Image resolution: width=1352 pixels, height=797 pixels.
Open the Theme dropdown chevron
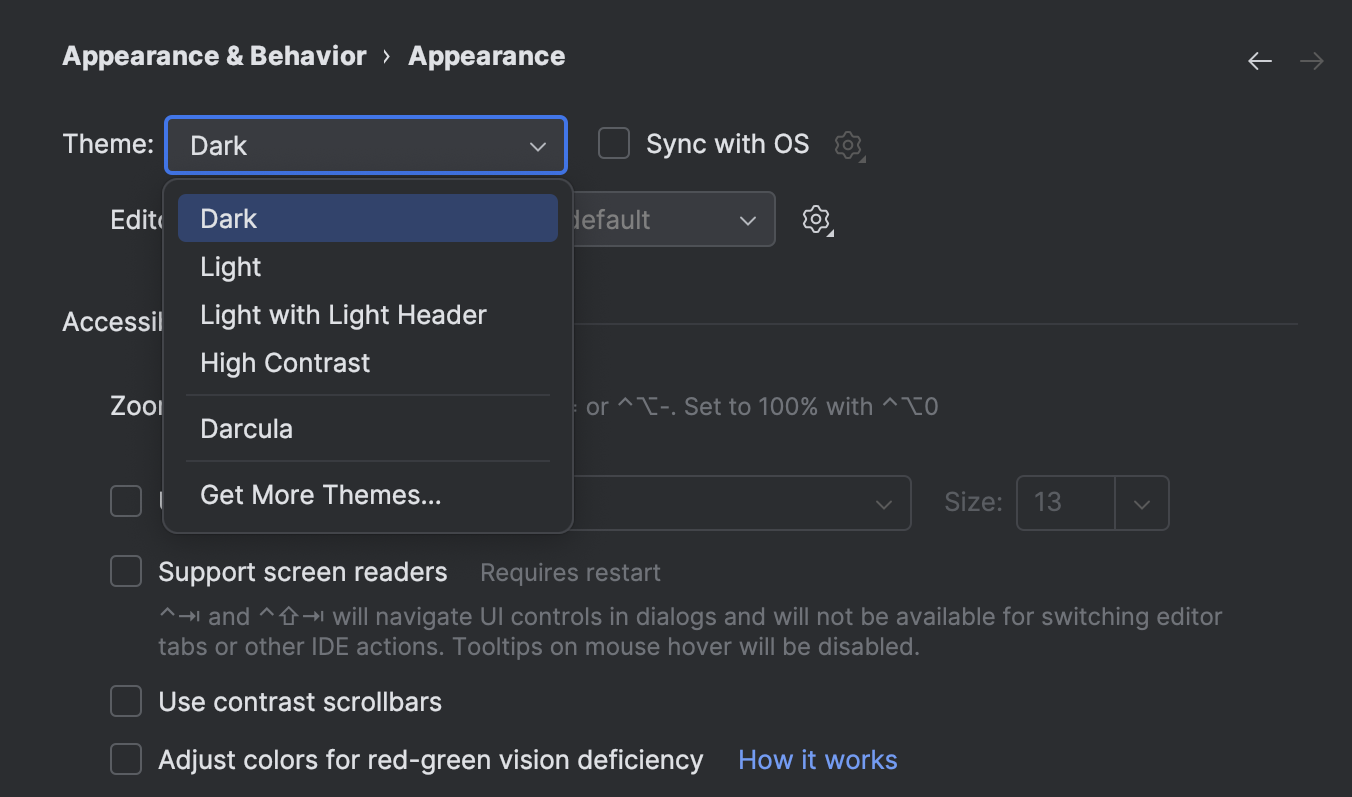point(537,145)
